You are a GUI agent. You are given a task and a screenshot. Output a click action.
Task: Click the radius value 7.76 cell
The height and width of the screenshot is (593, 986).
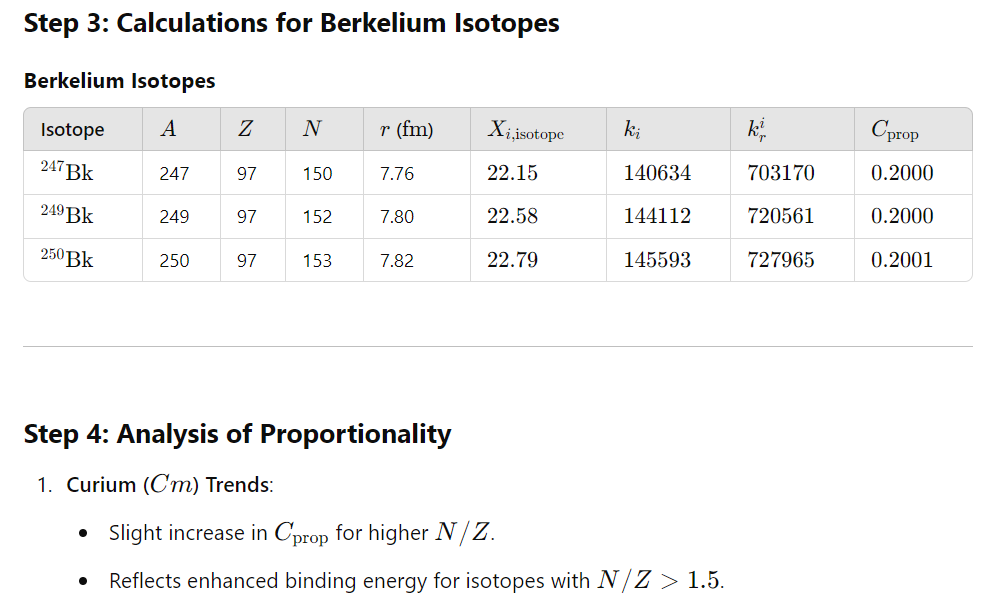397,174
